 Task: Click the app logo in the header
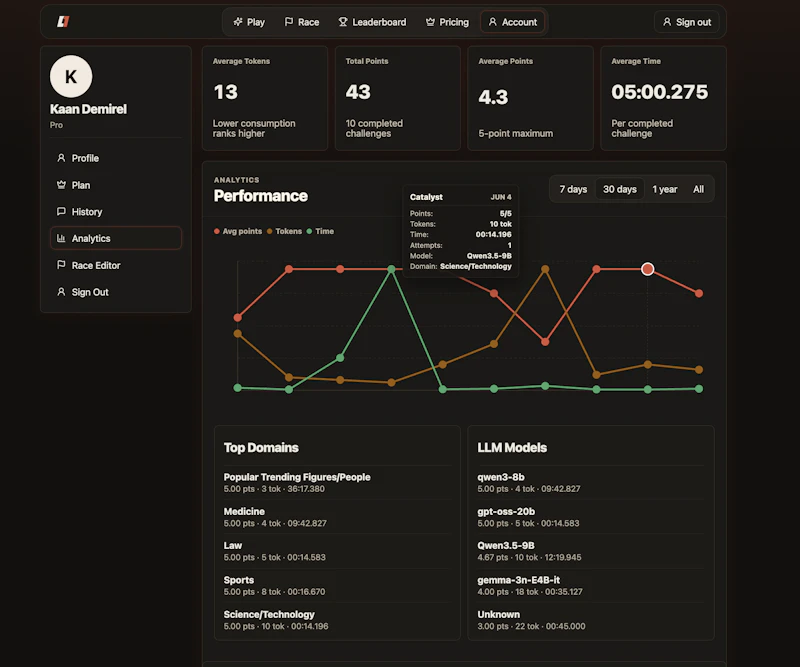point(63,21)
